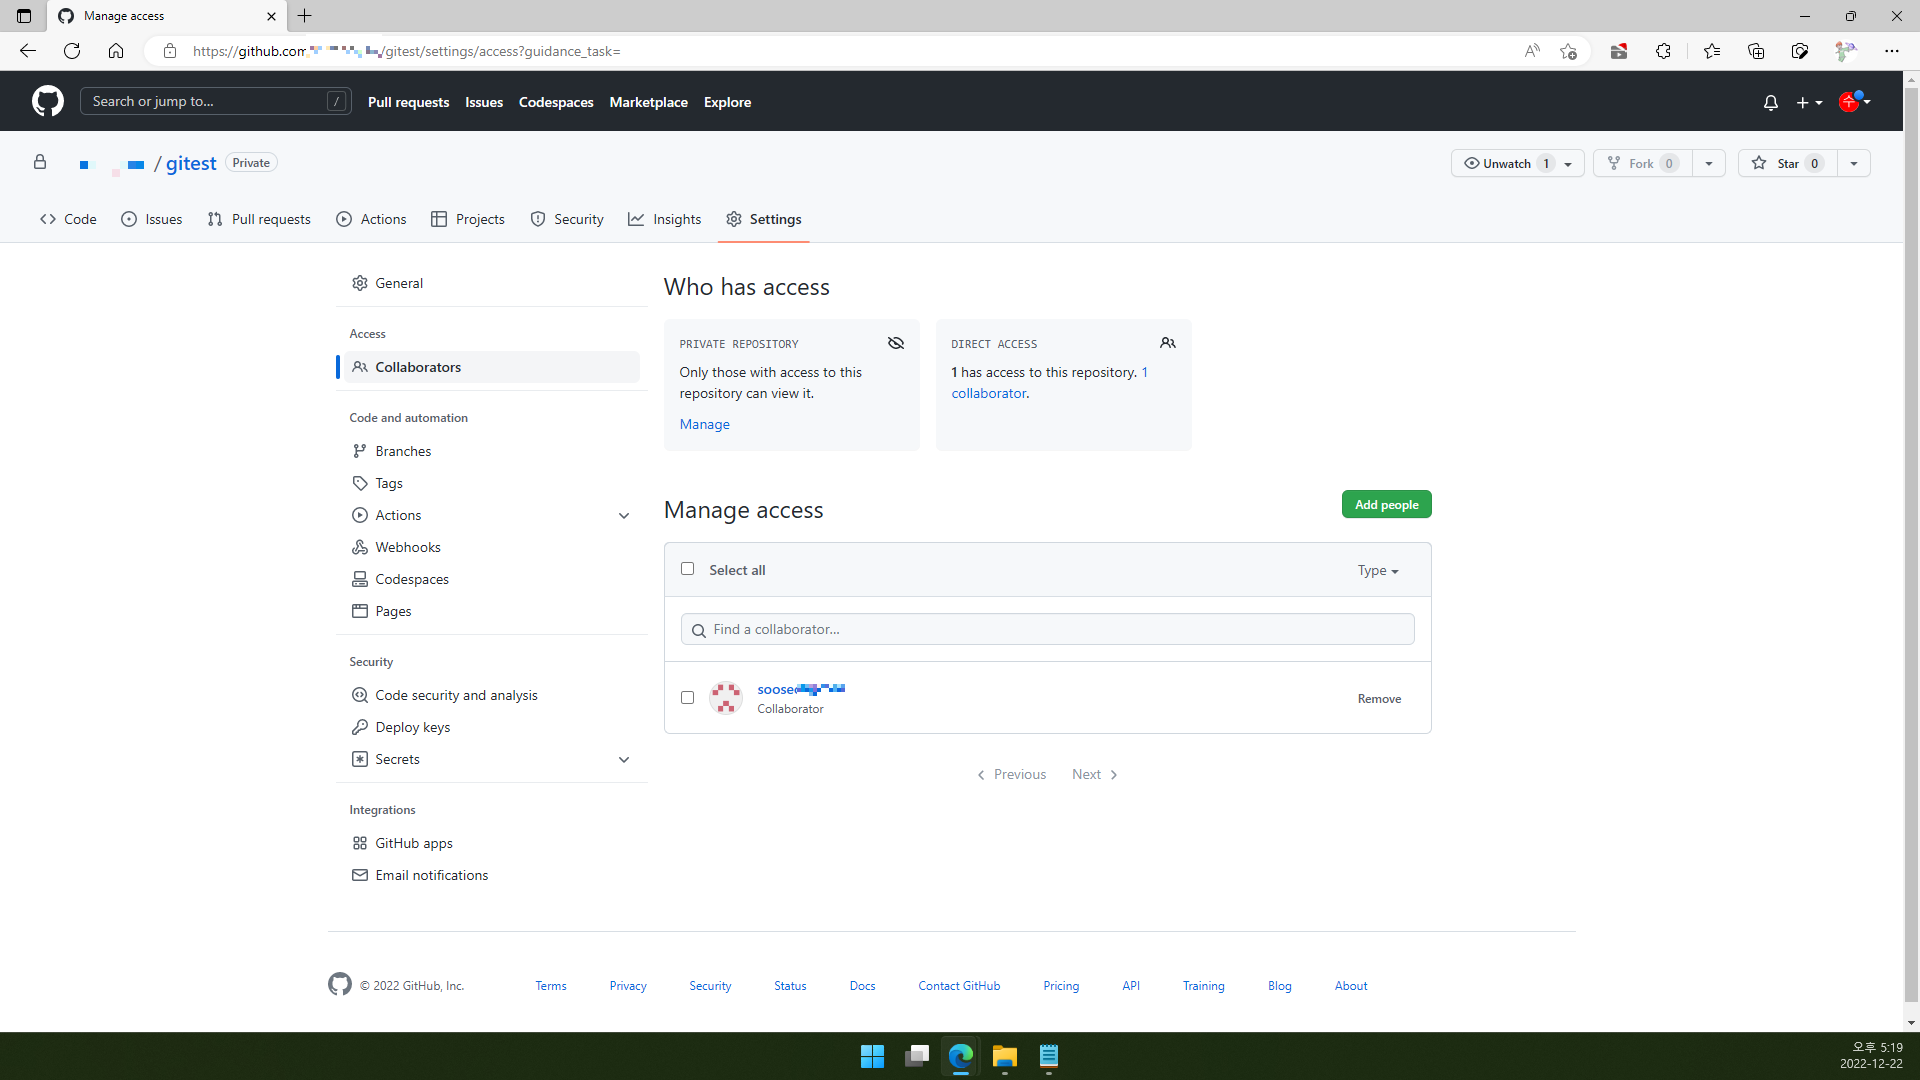Reload the page with refresh icon
Screen dimensions: 1920x1080
point(72,51)
